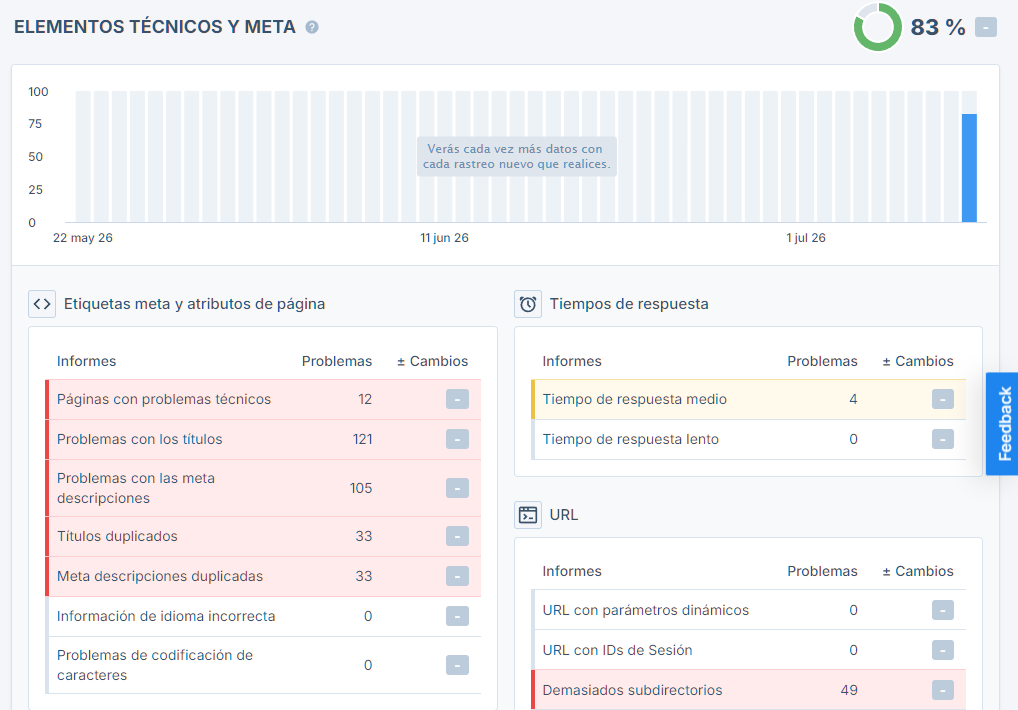
Task: Open Información de idioma incorrecta report
Action: point(263,616)
